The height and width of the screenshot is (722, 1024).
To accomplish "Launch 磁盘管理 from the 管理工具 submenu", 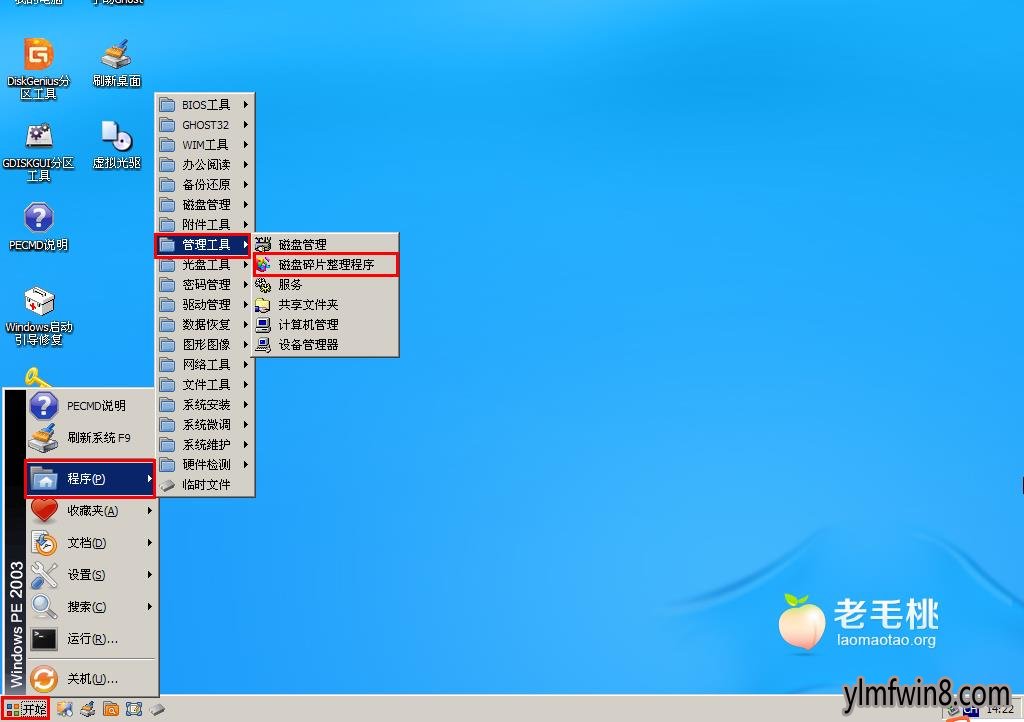I will [x=325, y=245].
